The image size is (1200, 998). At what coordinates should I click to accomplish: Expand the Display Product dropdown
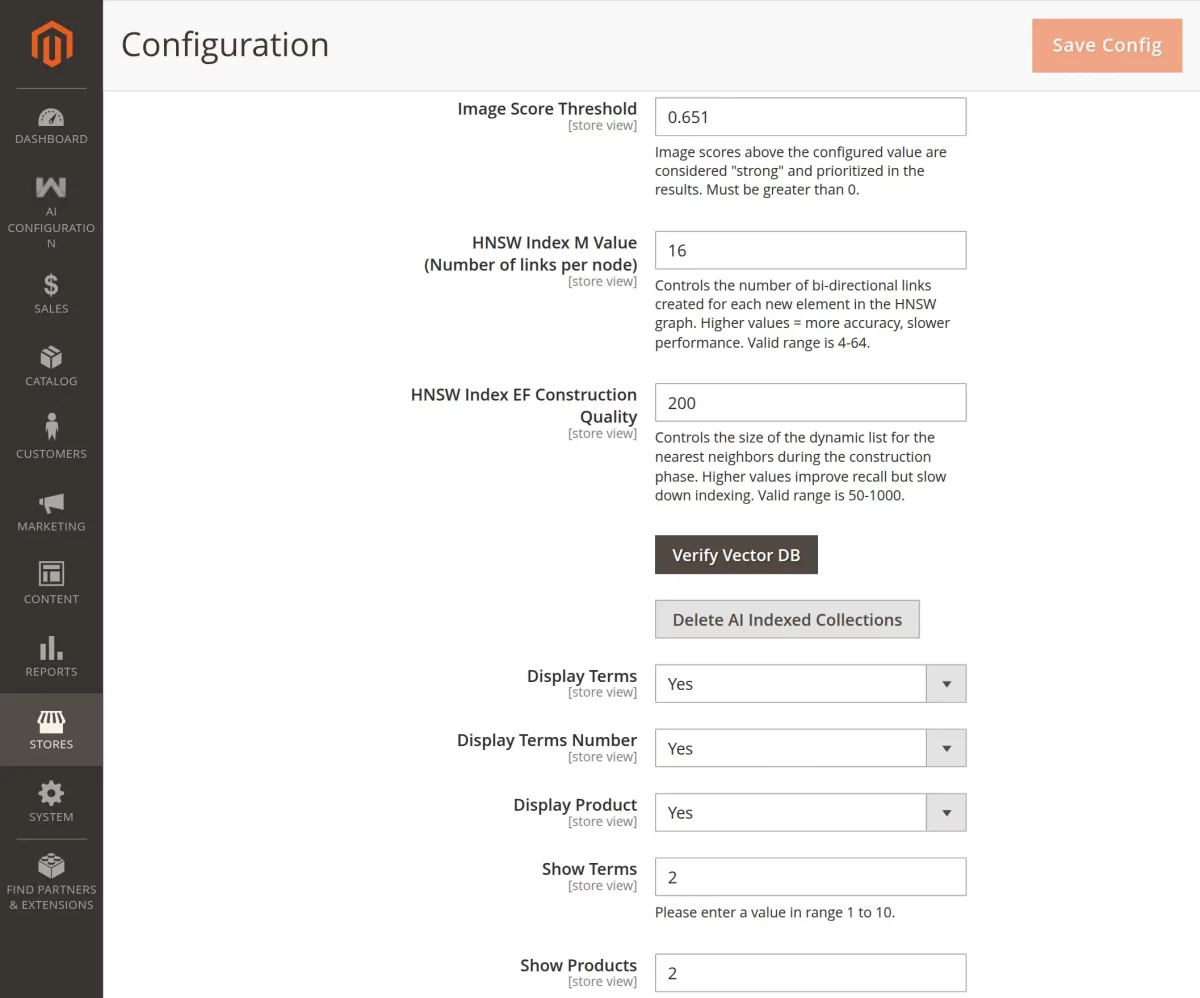[x=810, y=813]
